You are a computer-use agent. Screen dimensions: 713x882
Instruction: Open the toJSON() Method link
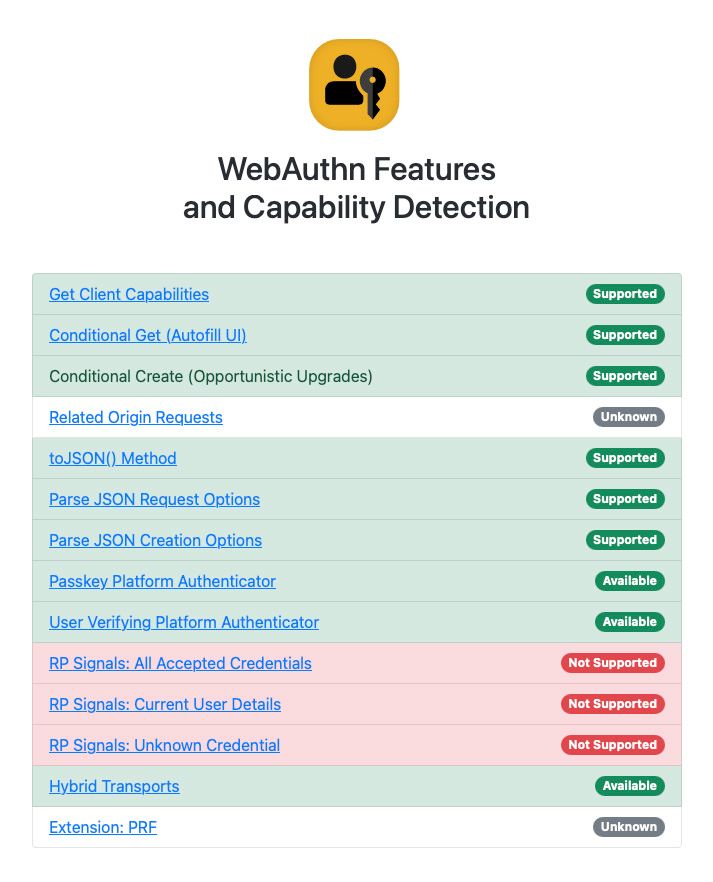112,458
